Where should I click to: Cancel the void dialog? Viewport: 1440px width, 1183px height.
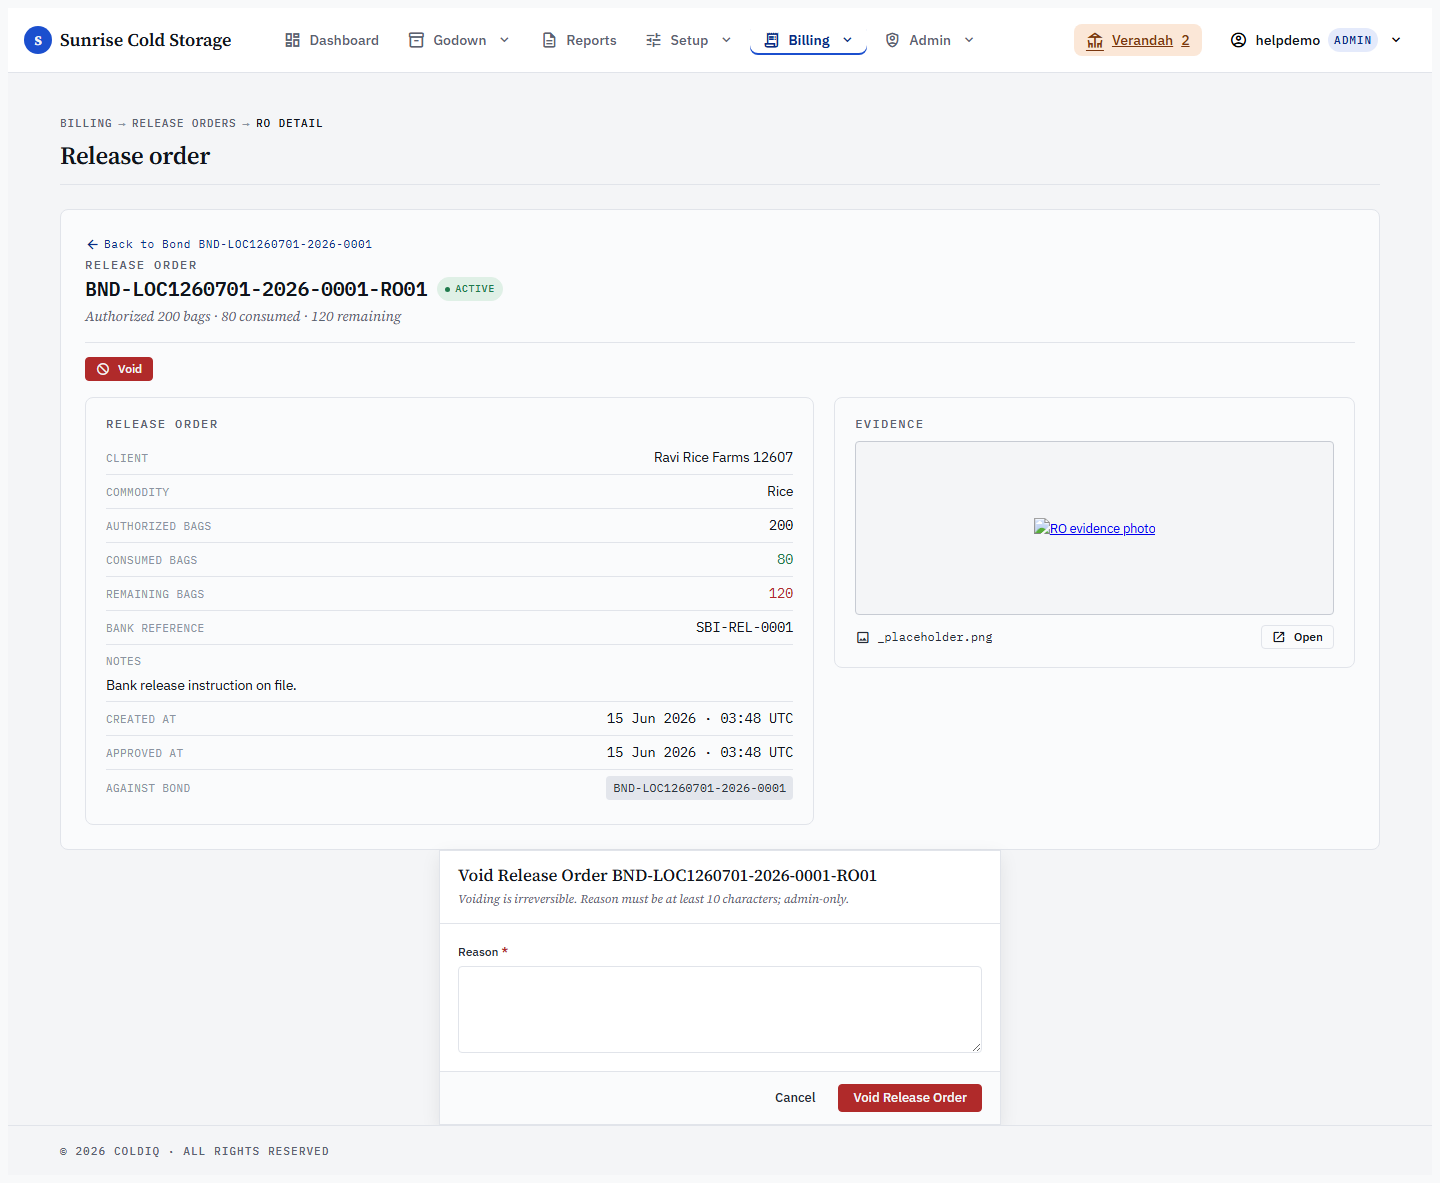click(795, 1098)
